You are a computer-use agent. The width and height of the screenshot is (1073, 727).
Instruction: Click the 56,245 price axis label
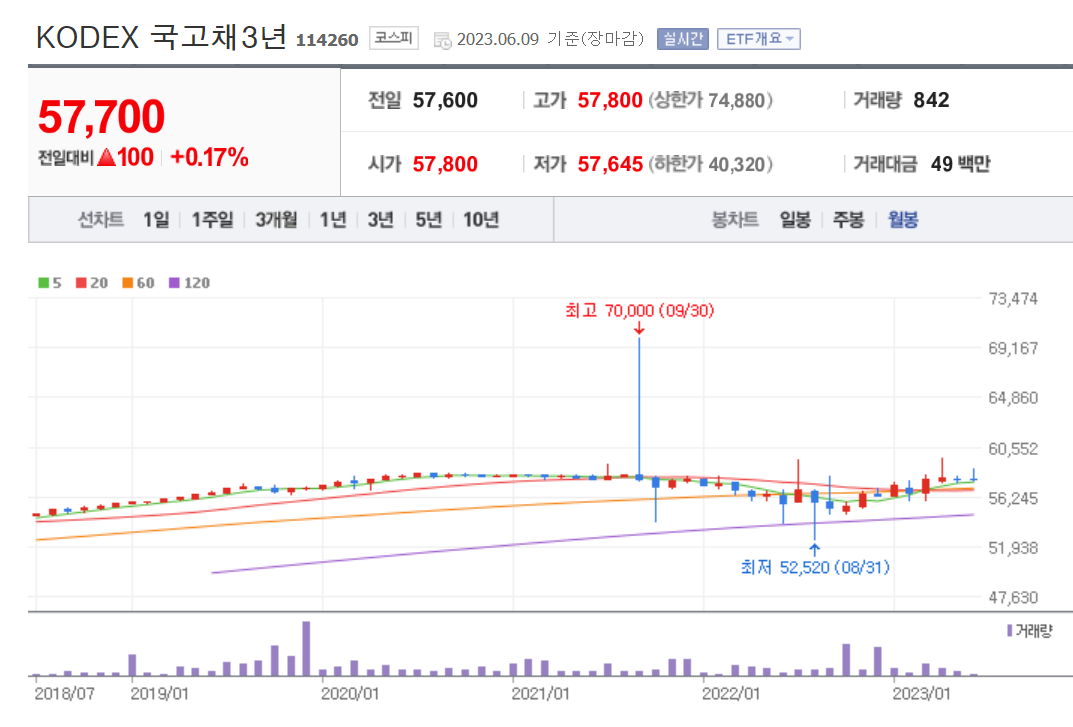[x=1013, y=498]
